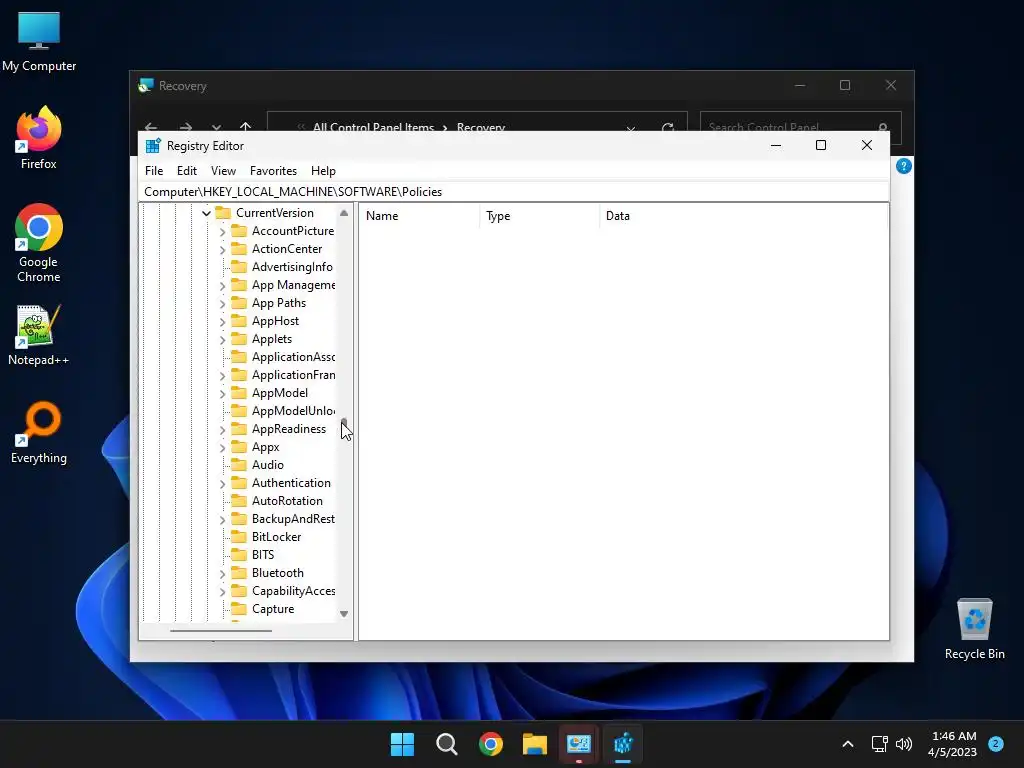Open the View menu
This screenshot has height=768, width=1024.
click(223, 170)
